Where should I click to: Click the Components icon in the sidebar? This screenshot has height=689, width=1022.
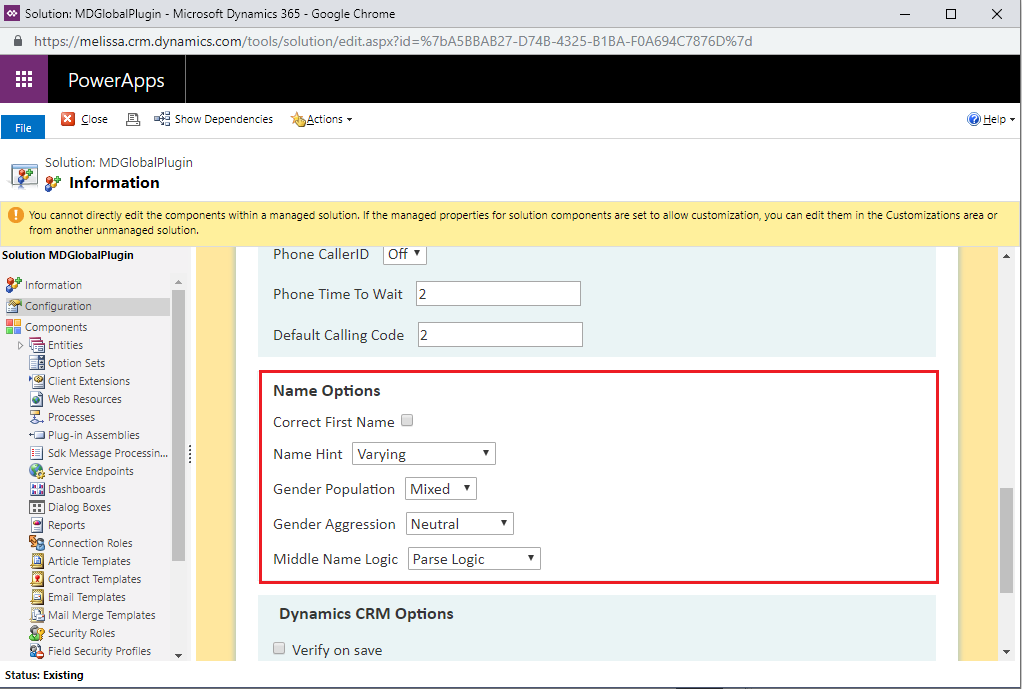point(13,327)
